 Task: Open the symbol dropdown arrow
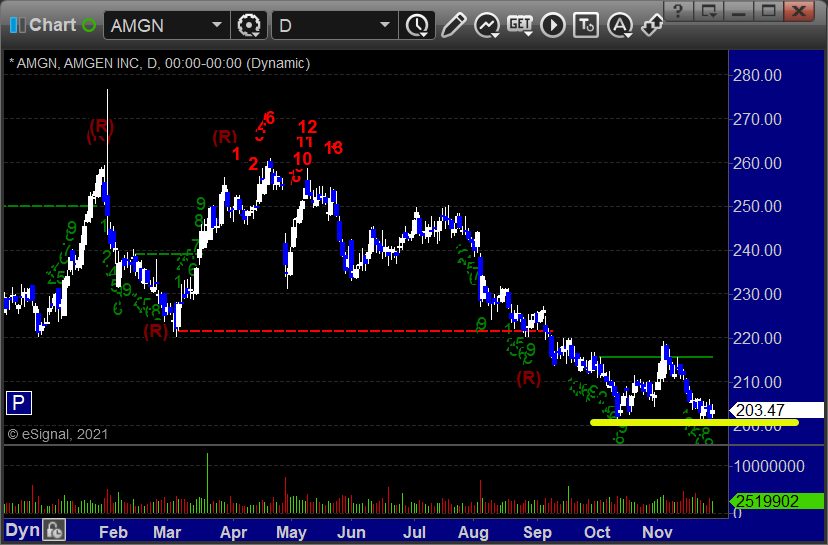point(217,25)
